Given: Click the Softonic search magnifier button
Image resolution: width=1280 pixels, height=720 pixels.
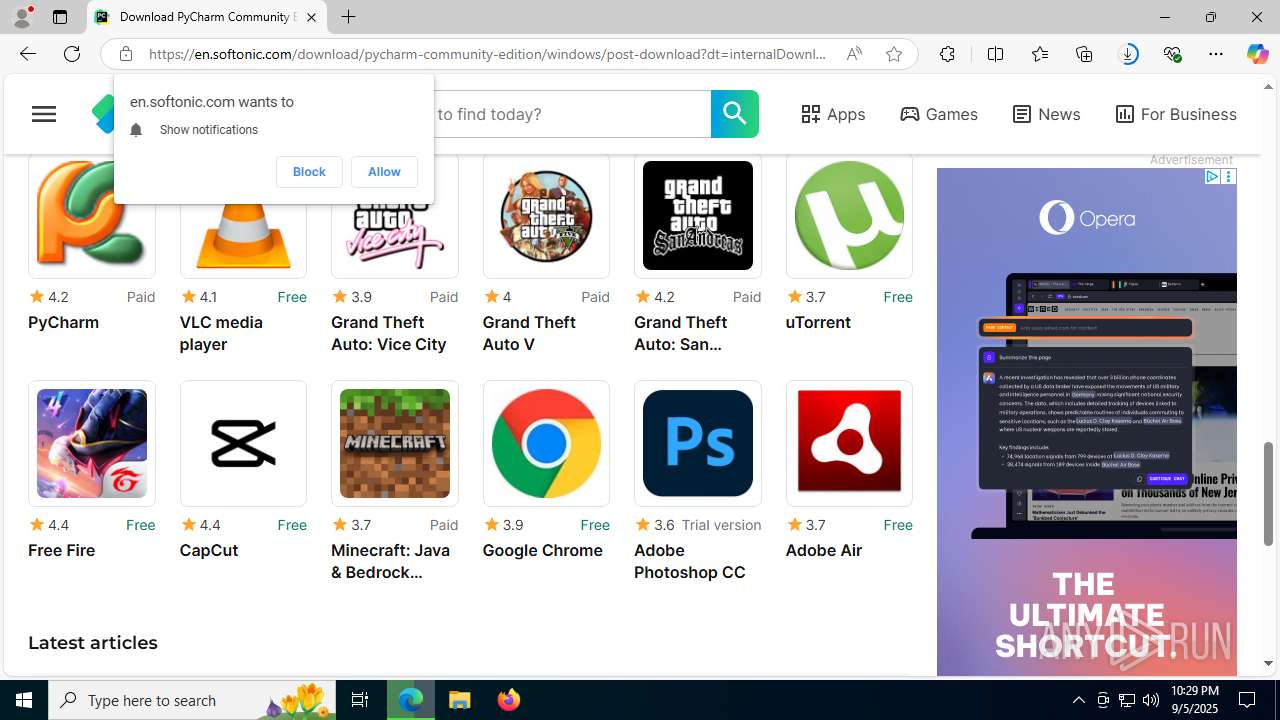Looking at the screenshot, I should coord(734,114).
